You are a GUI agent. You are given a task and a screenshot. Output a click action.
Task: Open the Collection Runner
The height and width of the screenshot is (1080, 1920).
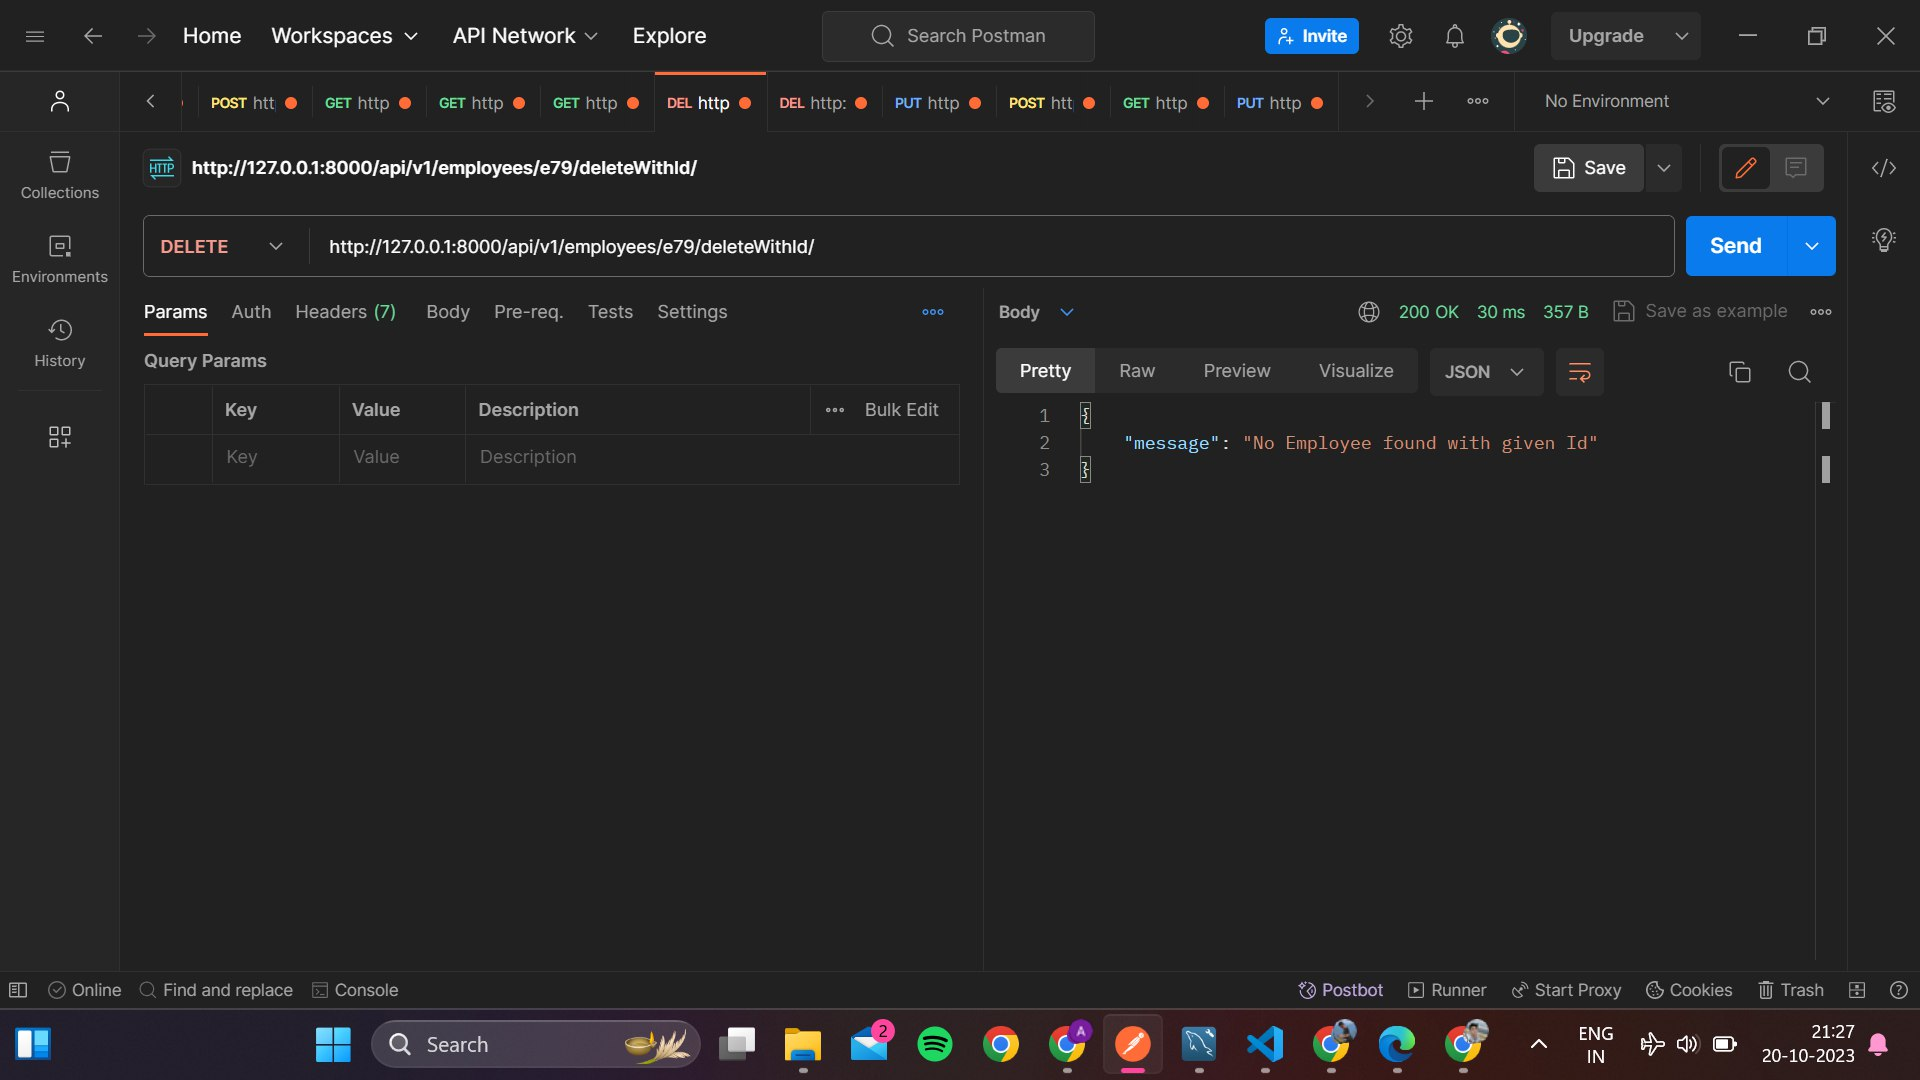click(1446, 990)
